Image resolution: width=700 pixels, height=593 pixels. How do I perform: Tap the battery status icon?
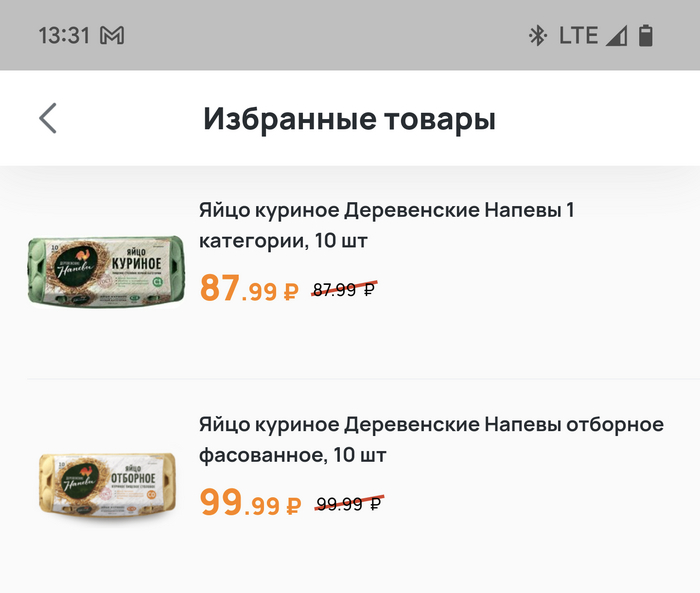click(x=646, y=36)
